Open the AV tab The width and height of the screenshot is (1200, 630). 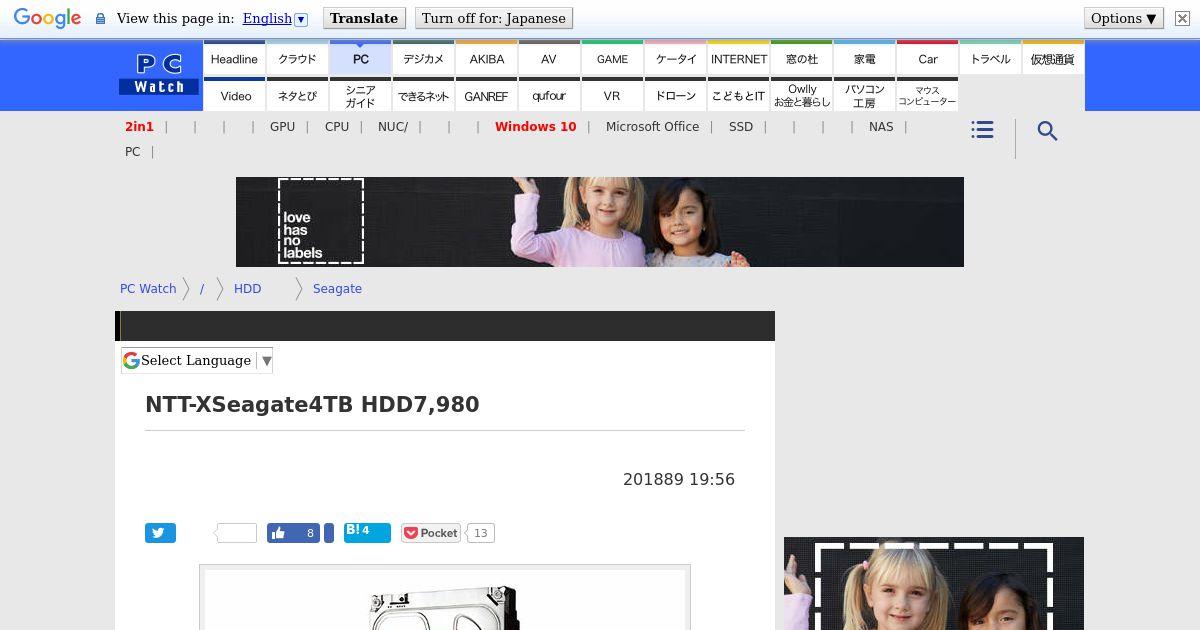[x=549, y=58]
